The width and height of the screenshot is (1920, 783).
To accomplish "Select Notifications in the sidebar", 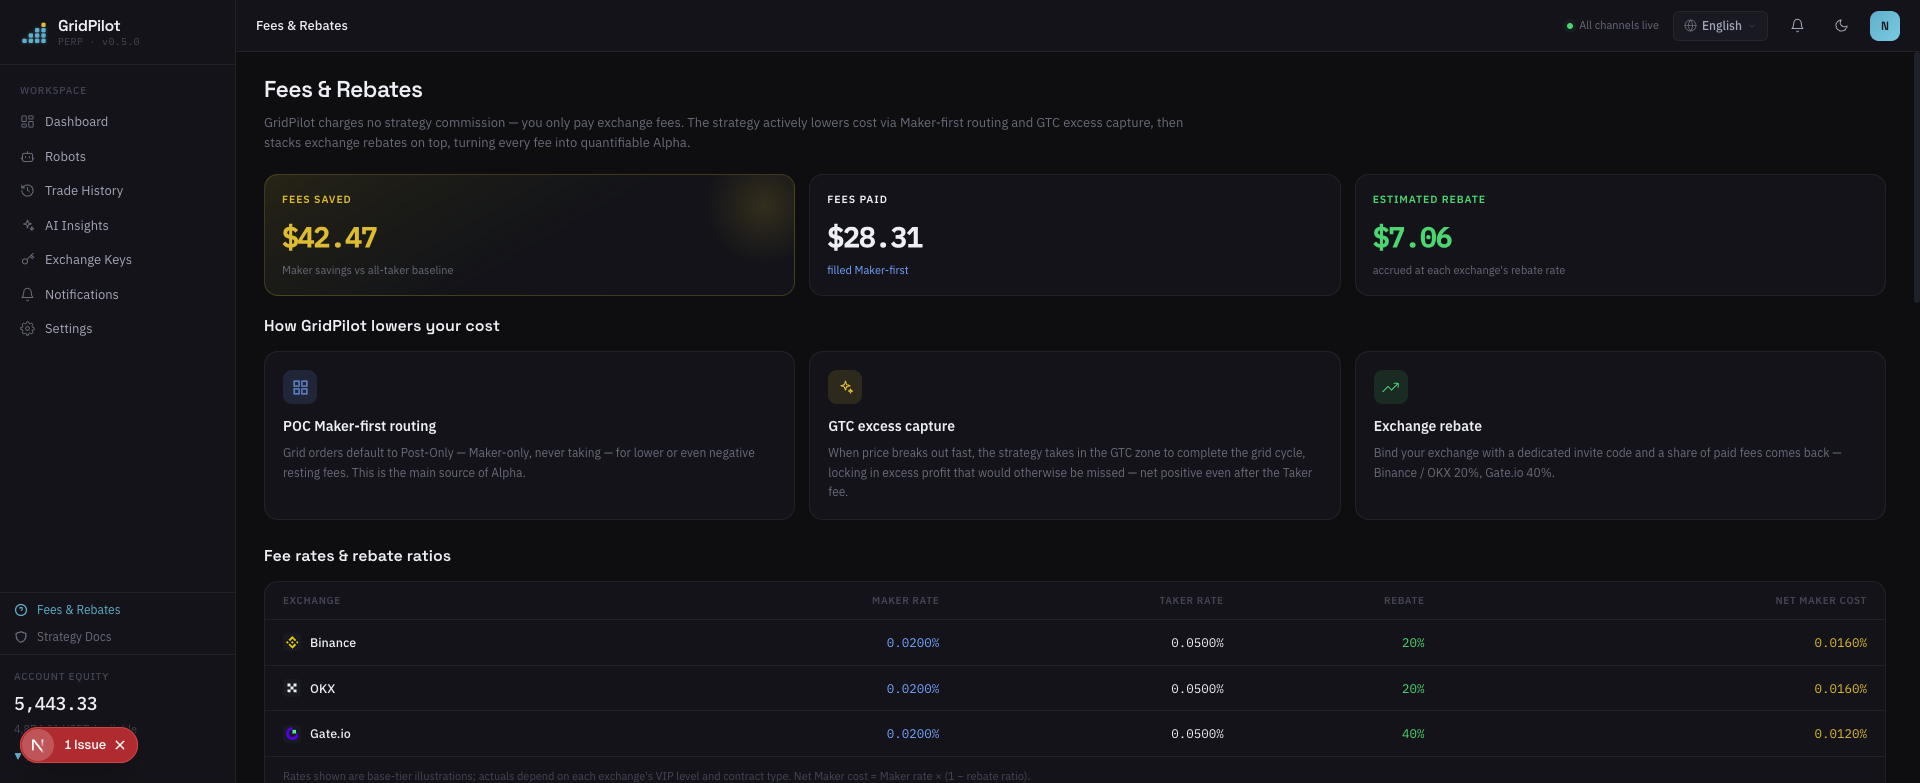I will tap(117, 295).
